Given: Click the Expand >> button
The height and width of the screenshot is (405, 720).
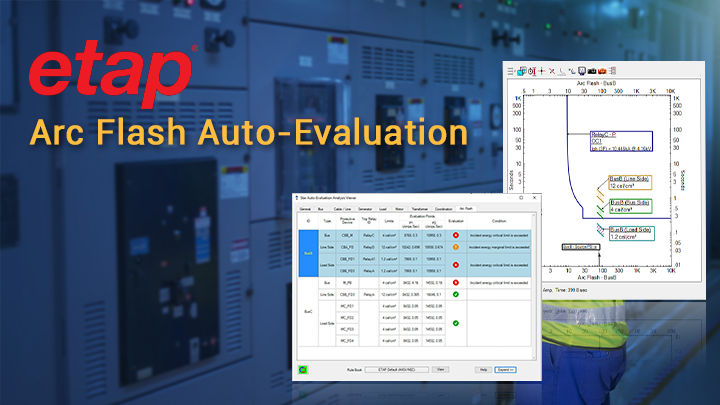Looking at the screenshot, I should (x=506, y=370).
